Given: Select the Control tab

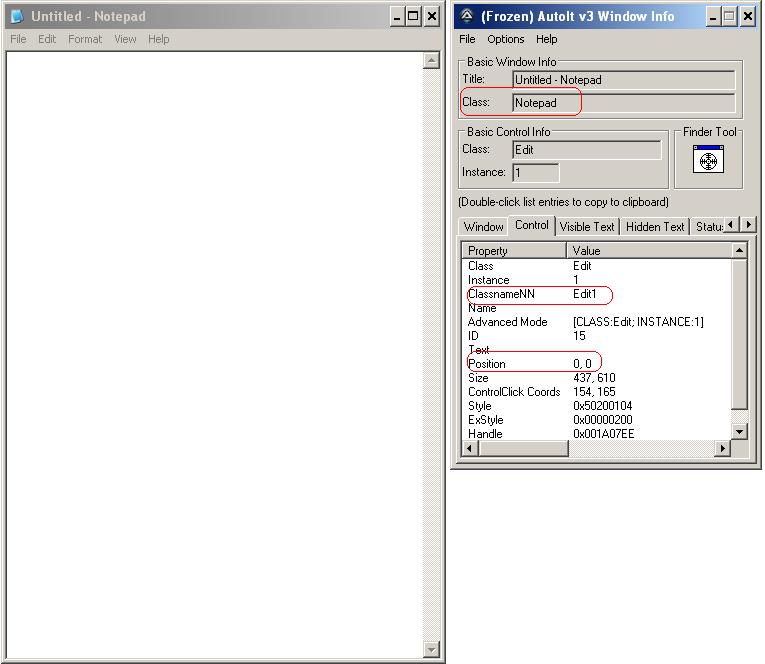Looking at the screenshot, I should click(532, 225).
